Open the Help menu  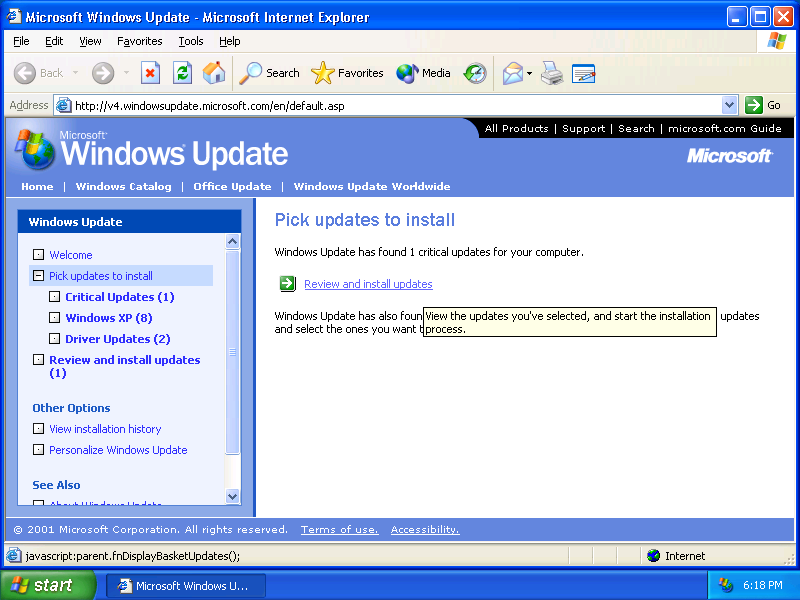click(230, 41)
